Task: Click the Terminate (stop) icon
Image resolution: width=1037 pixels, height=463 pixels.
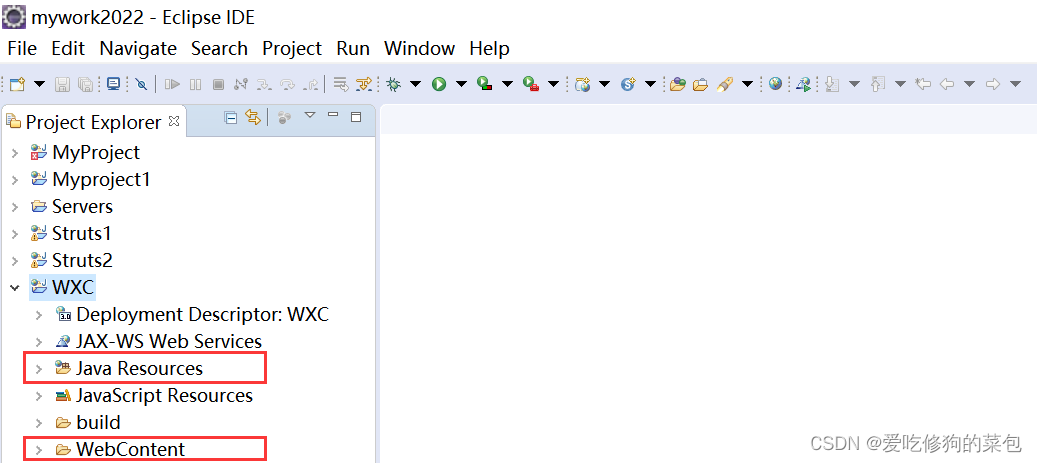Action: pos(218,84)
